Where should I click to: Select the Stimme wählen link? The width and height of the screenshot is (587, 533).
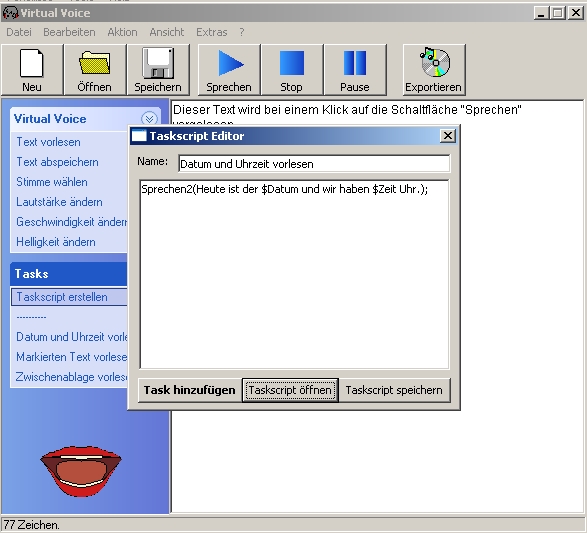(x=52, y=182)
